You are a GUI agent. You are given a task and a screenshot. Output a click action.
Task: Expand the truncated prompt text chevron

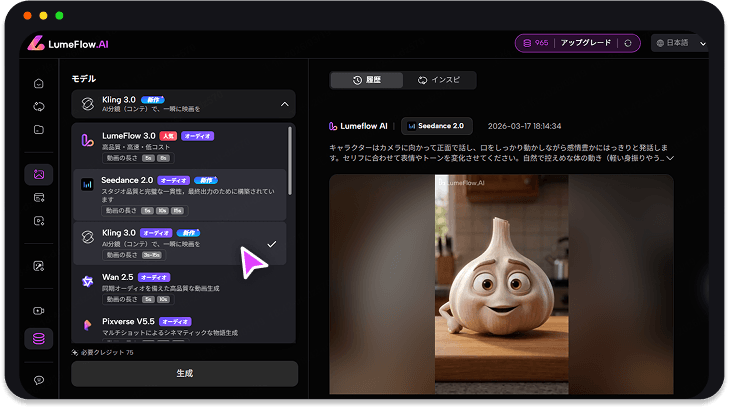[670, 158]
